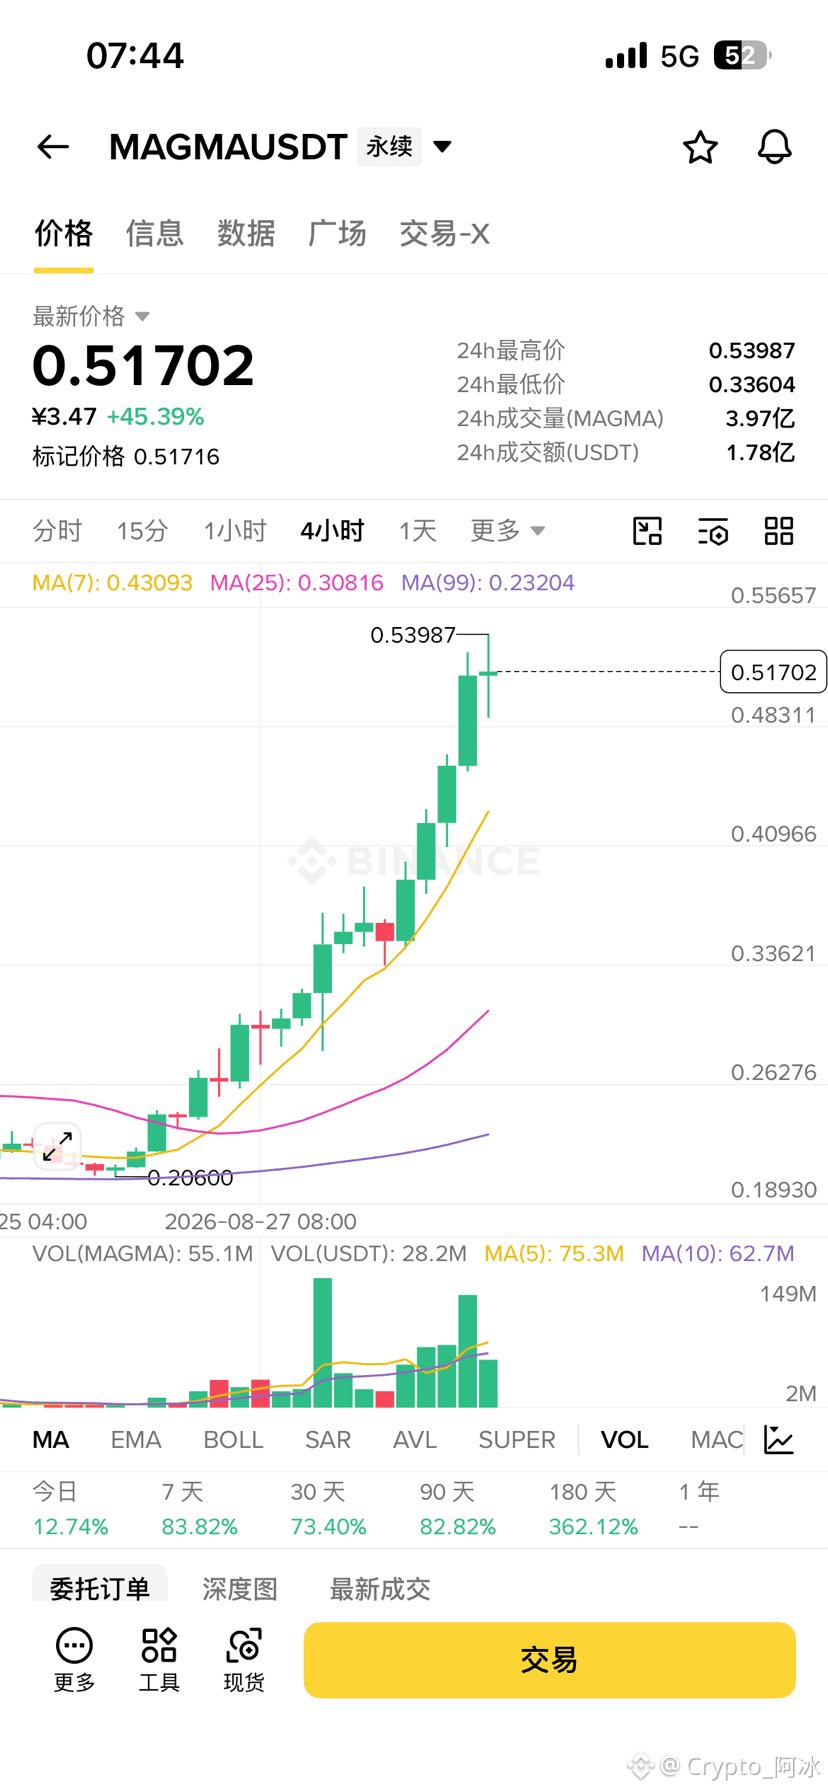Toggle the VOL sub-indicator
The height and width of the screenshot is (1792, 828).
[624, 1440]
